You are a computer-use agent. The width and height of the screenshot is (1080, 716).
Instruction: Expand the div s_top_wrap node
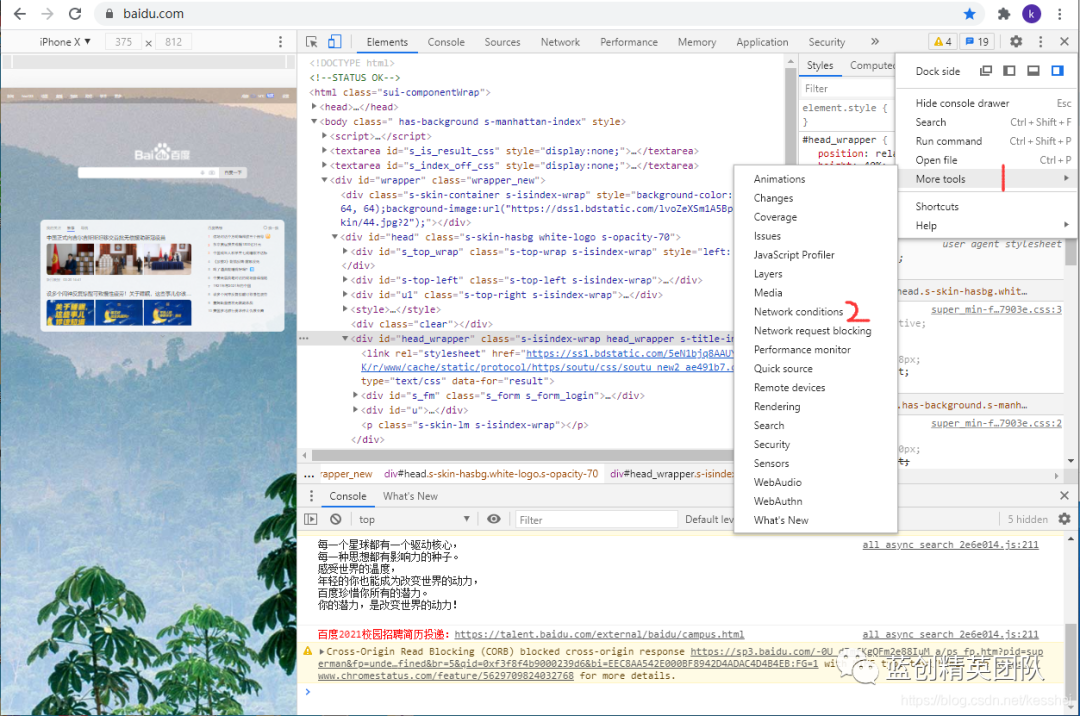[x=345, y=252]
